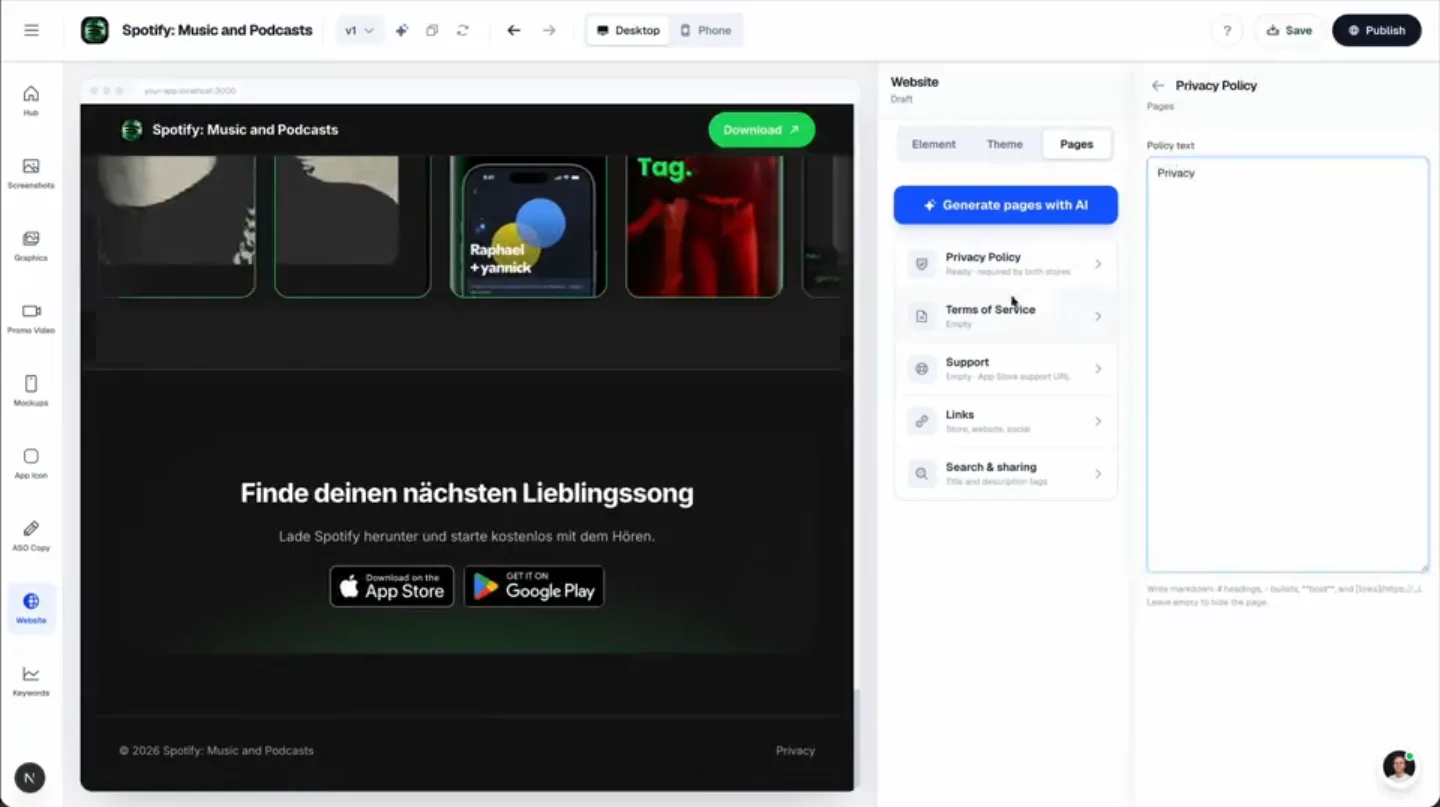Click the Search & sharing magnifier icon

[922, 474]
